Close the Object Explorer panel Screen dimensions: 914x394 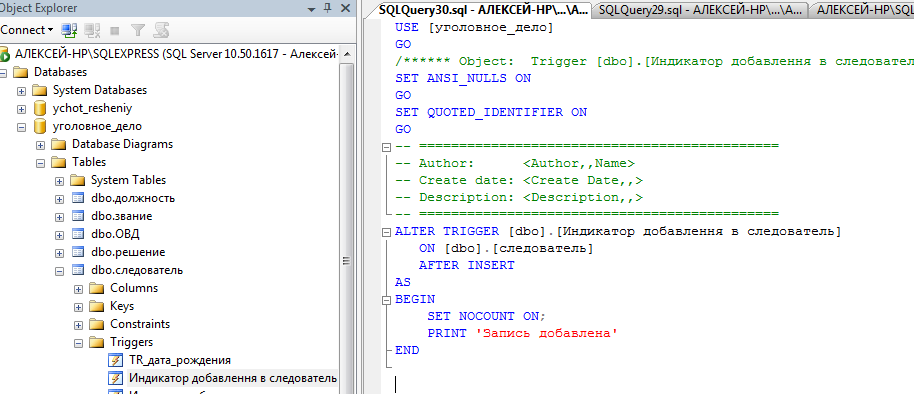[x=345, y=8]
